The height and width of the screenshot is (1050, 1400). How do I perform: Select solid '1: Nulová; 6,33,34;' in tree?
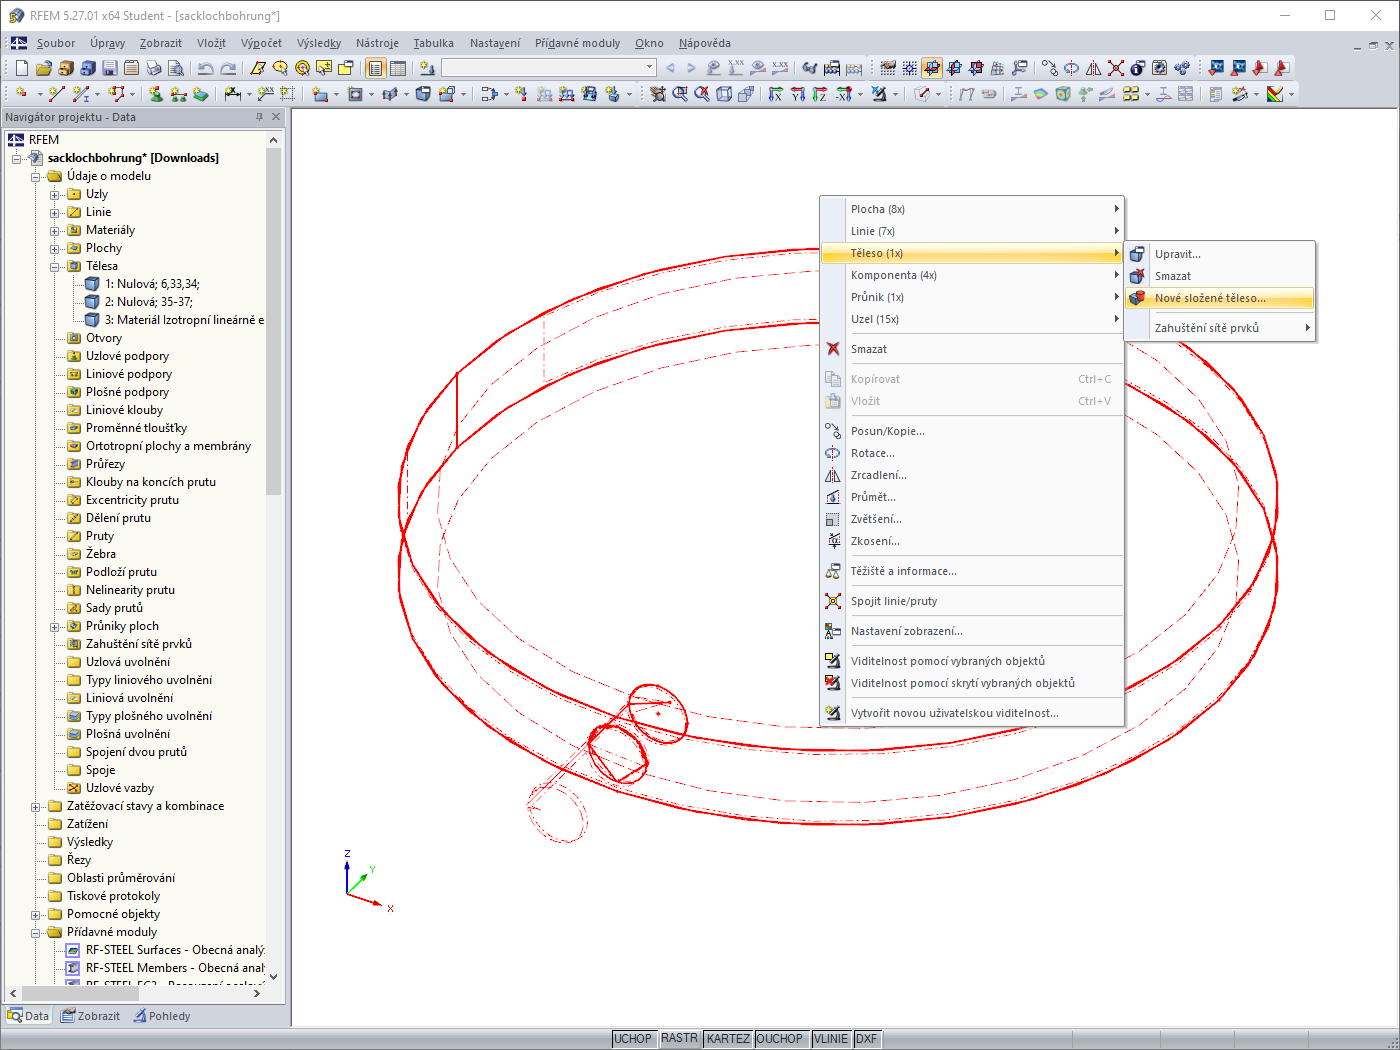(x=152, y=284)
